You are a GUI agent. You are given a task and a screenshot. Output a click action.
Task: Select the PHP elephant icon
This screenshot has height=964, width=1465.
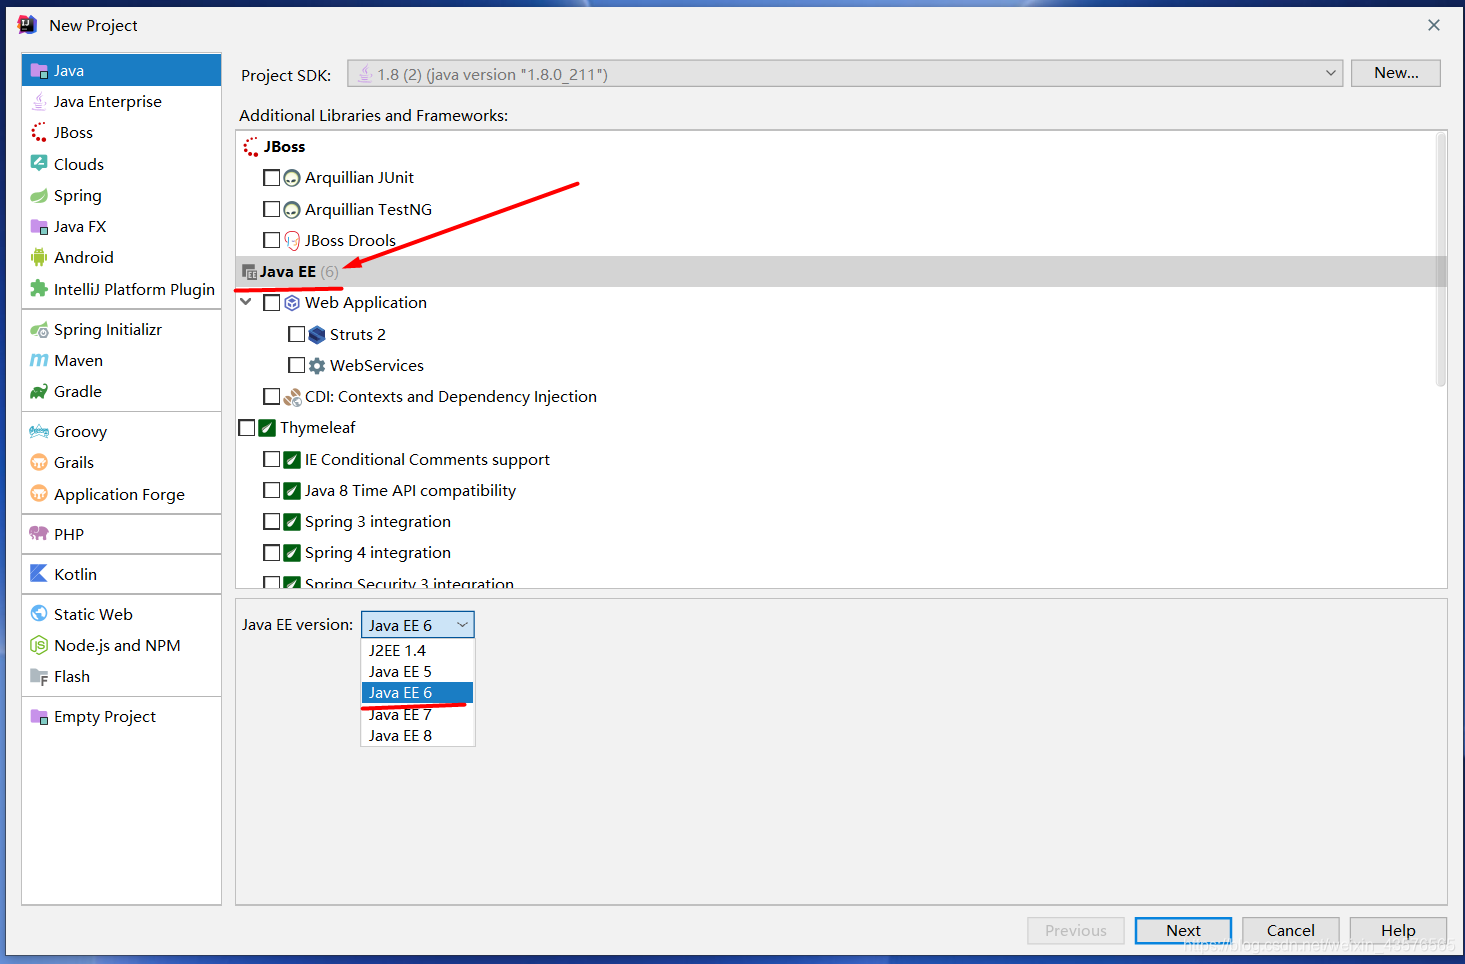coord(39,534)
